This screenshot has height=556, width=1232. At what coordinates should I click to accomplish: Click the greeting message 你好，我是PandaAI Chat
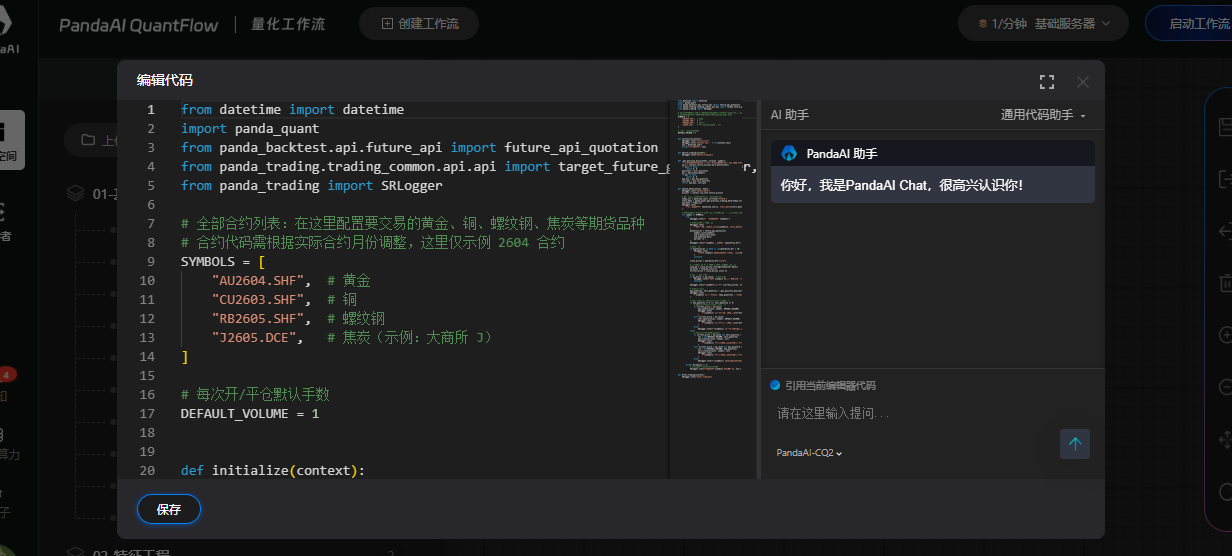[902, 185]
